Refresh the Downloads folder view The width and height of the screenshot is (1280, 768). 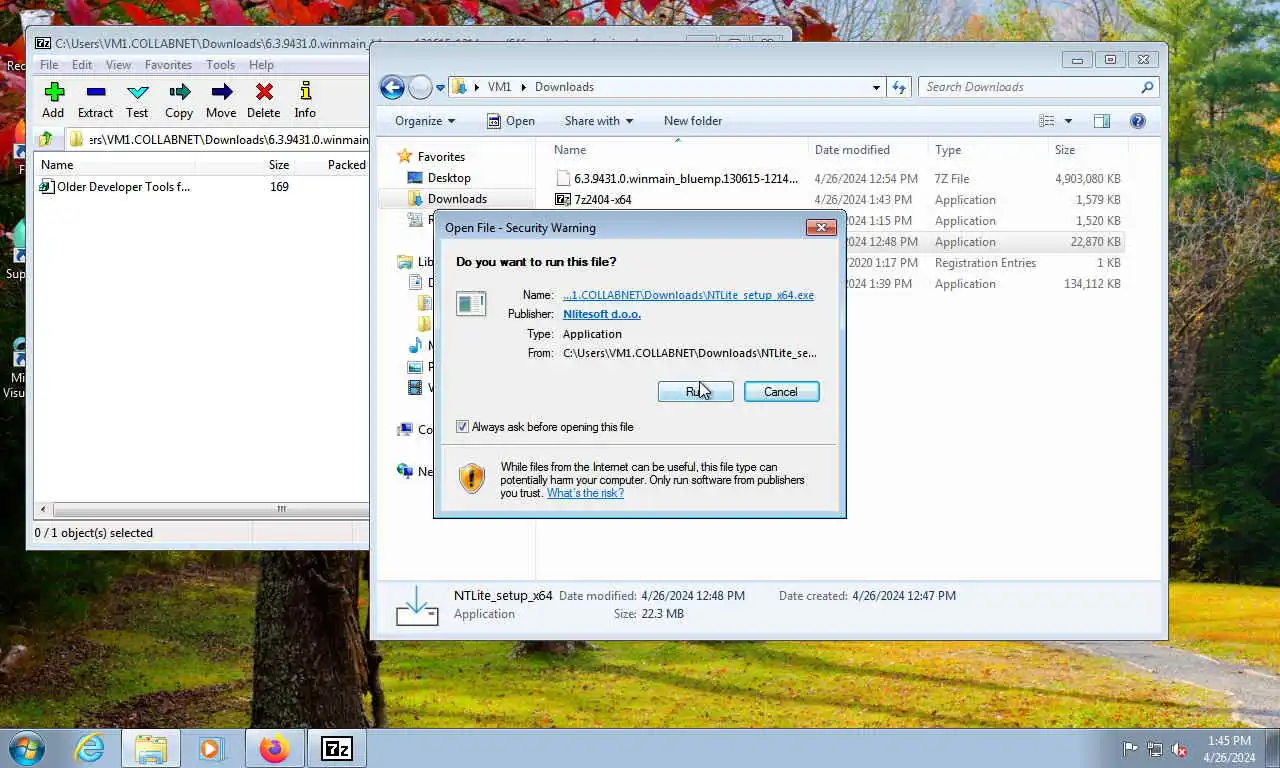899,87
